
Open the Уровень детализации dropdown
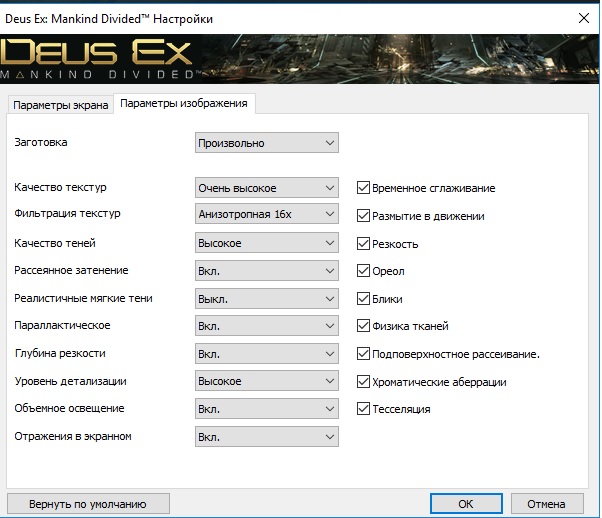point(266,381)
